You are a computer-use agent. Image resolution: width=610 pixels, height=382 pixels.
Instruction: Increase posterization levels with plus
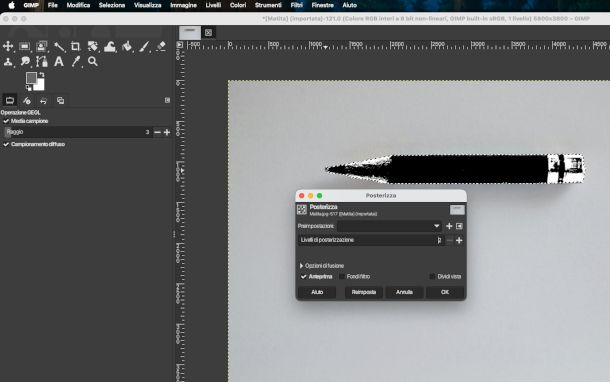tap(459, 240)
